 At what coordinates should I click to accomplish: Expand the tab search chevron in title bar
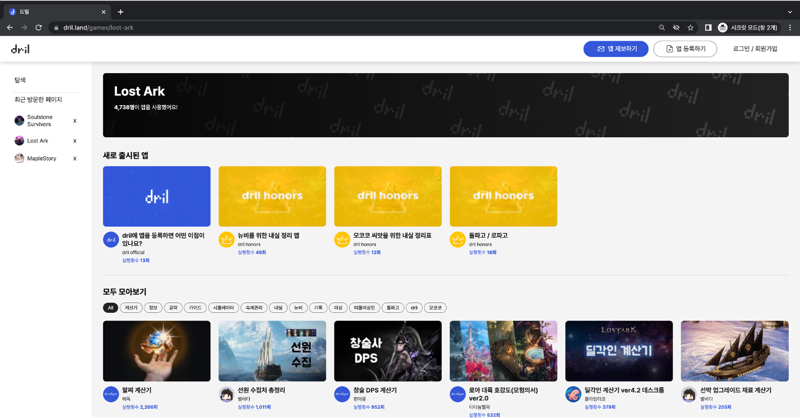[790, 12]
